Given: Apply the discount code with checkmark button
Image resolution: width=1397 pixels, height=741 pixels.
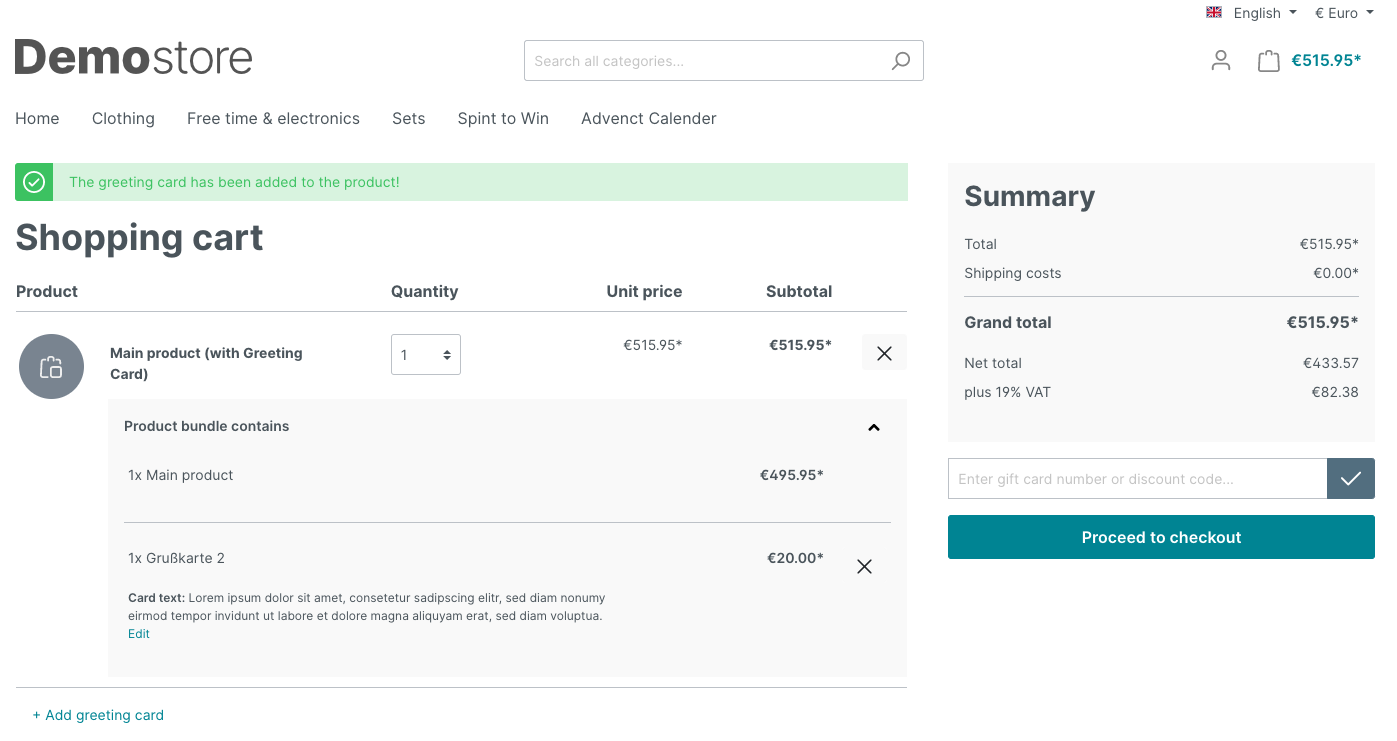Looking at the screenshot, I should point(1351,479).
